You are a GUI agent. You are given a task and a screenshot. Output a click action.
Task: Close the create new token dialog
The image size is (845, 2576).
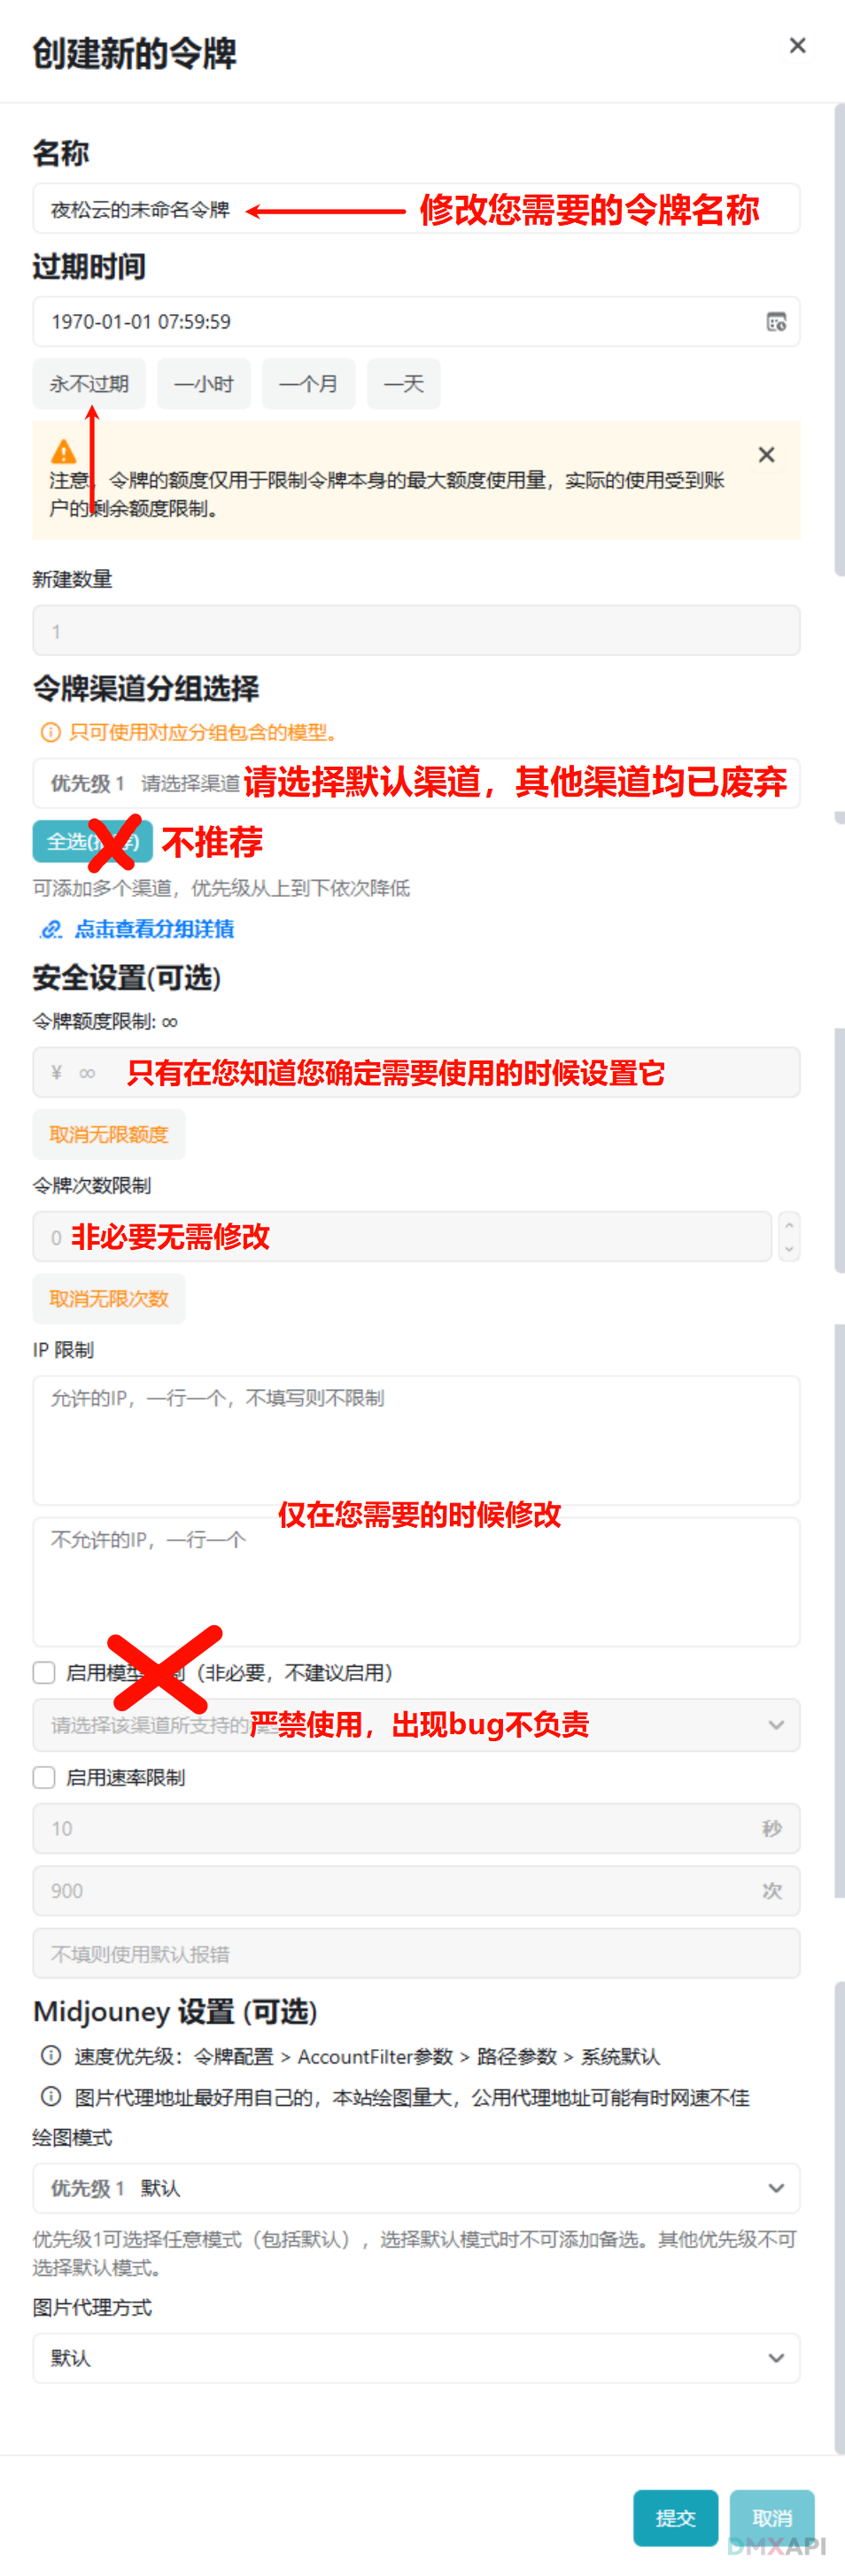(x=797, y=46)
